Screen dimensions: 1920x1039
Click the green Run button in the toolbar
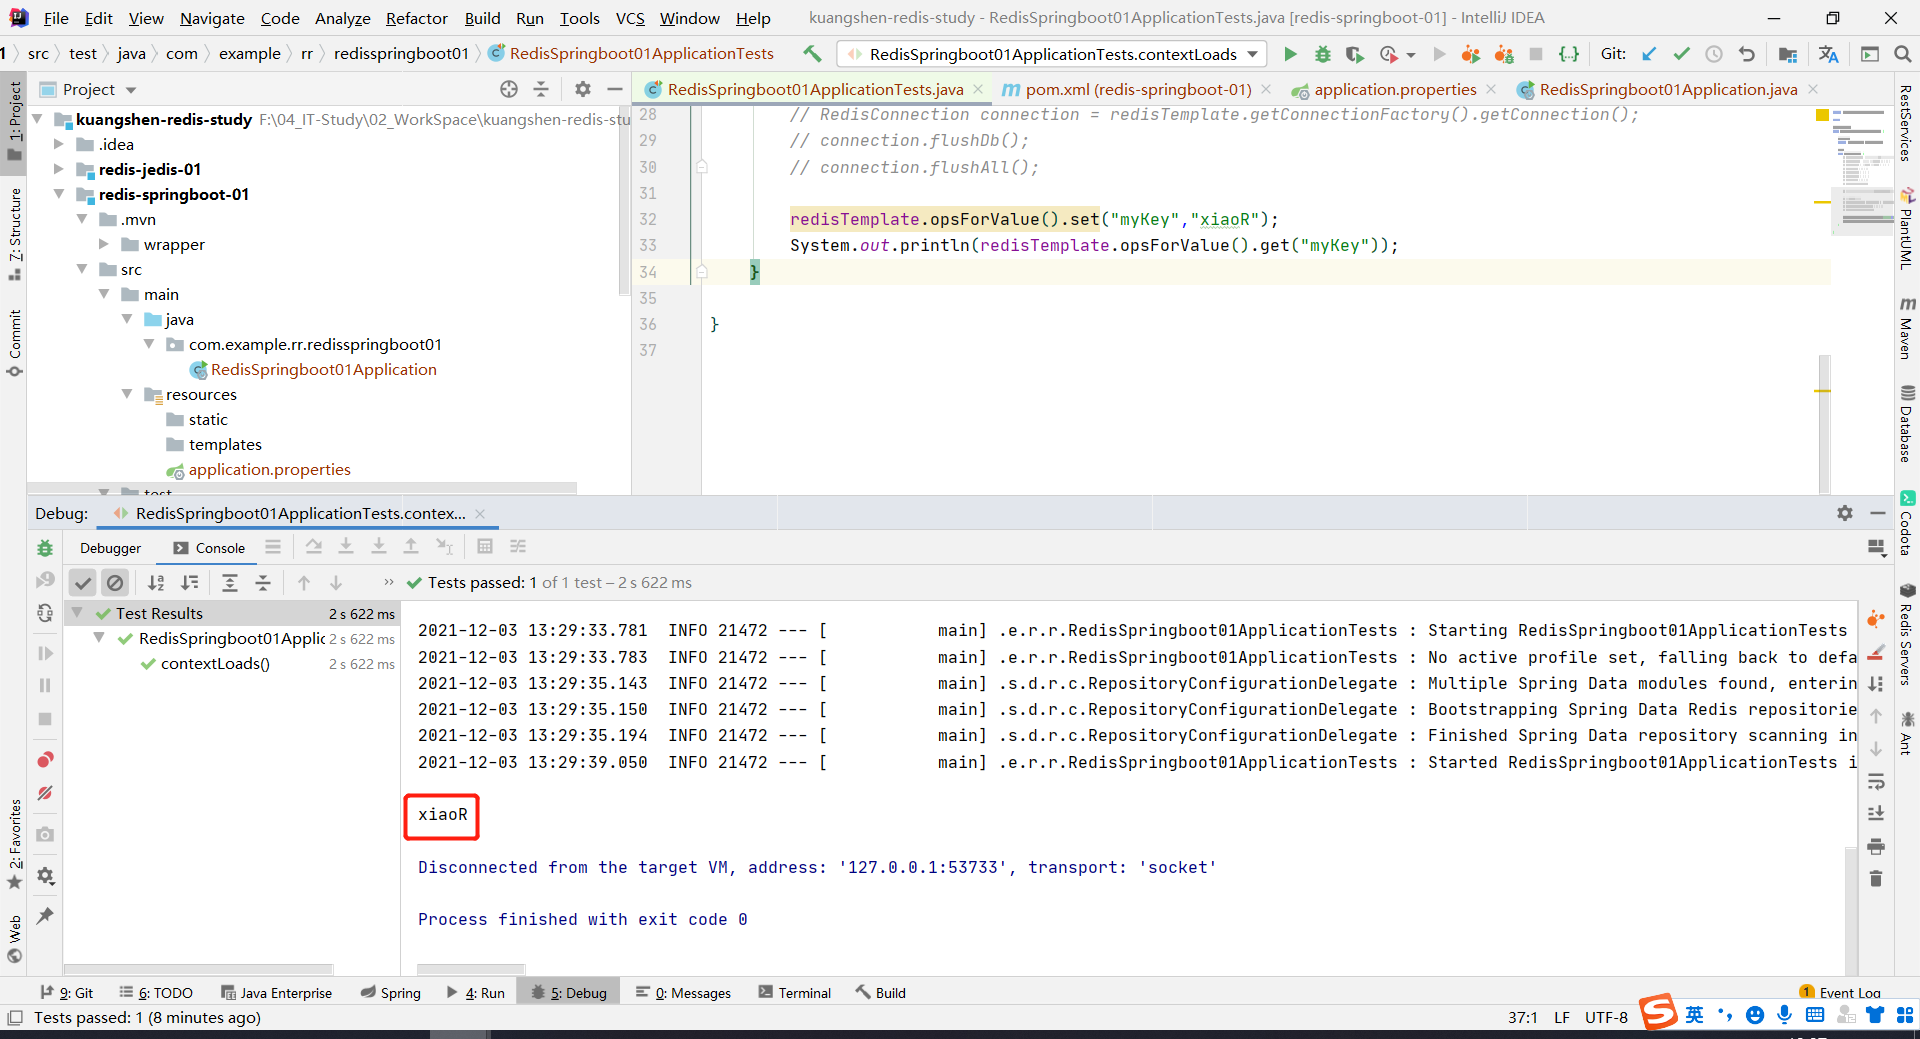(1290, 54)
